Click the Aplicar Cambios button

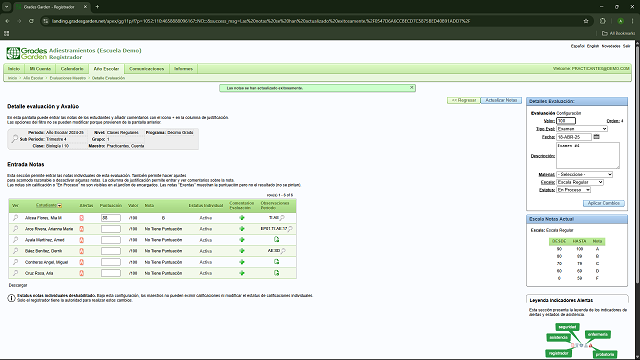point(604,203)
